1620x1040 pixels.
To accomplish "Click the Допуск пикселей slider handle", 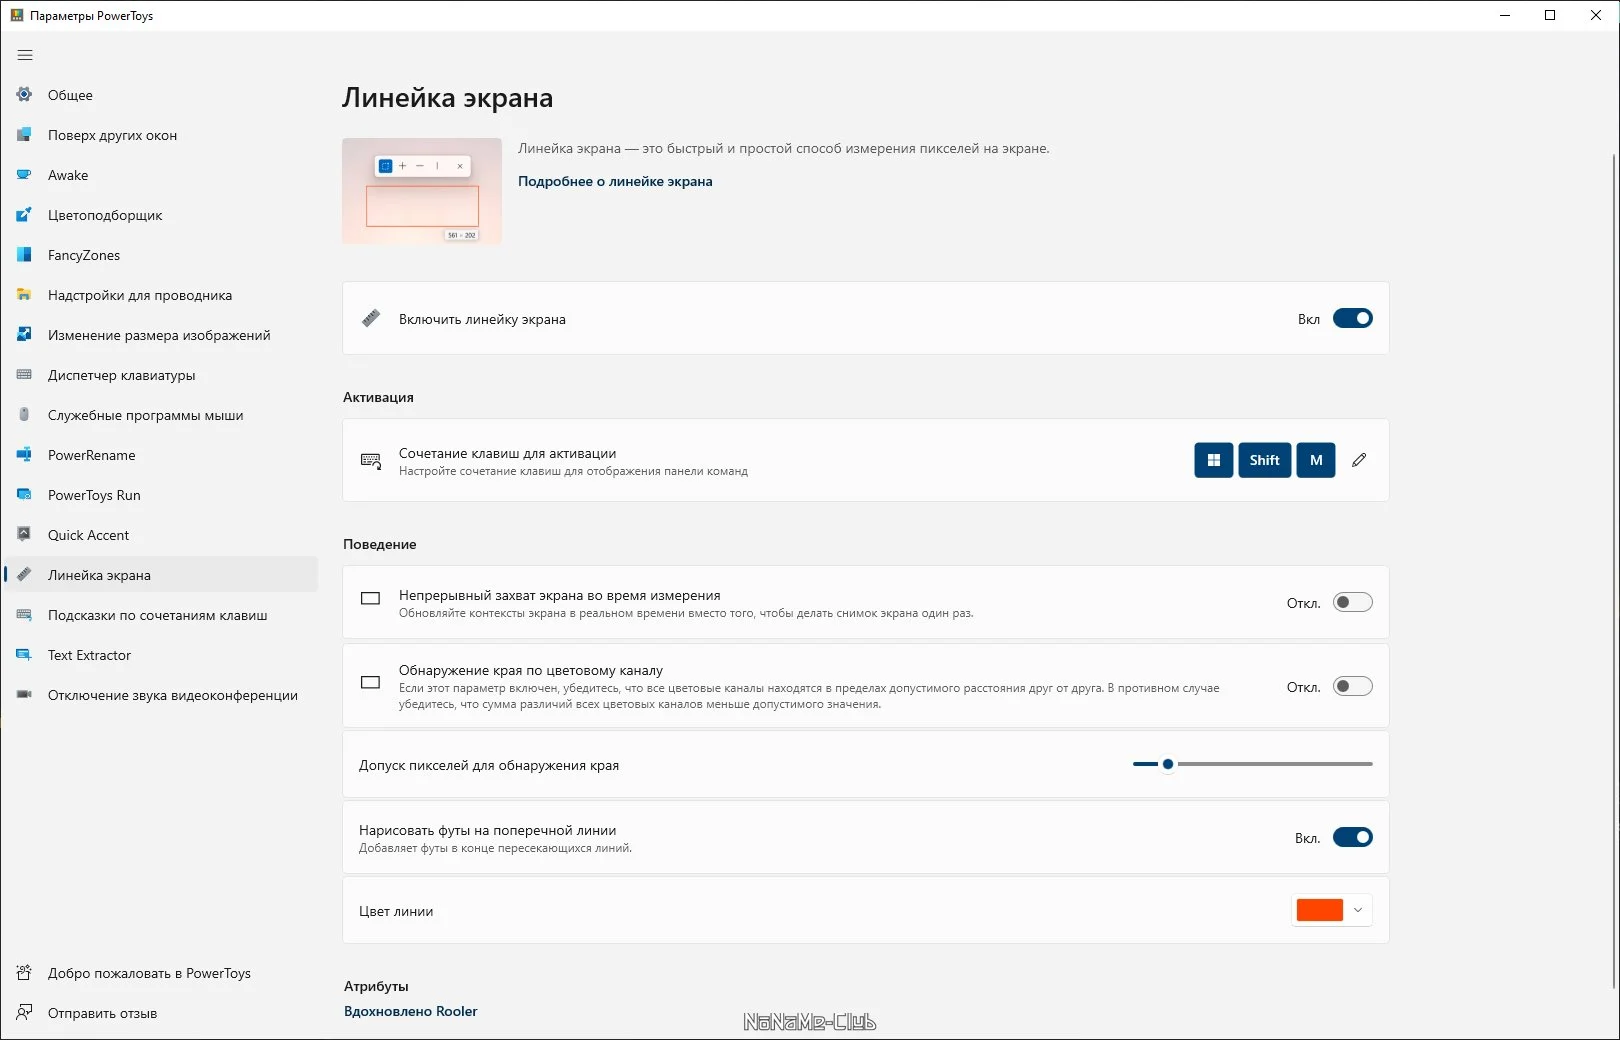I will coord(1168,764).
